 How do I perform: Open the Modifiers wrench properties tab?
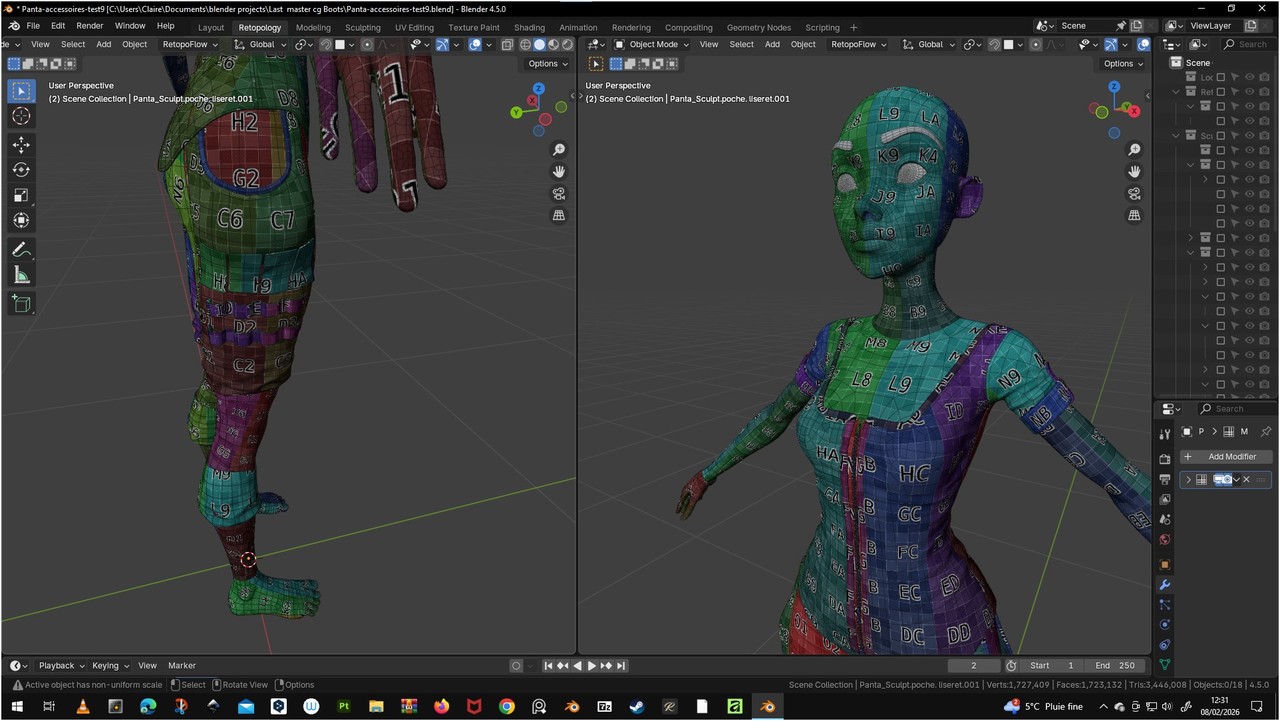coord(1165,585)
